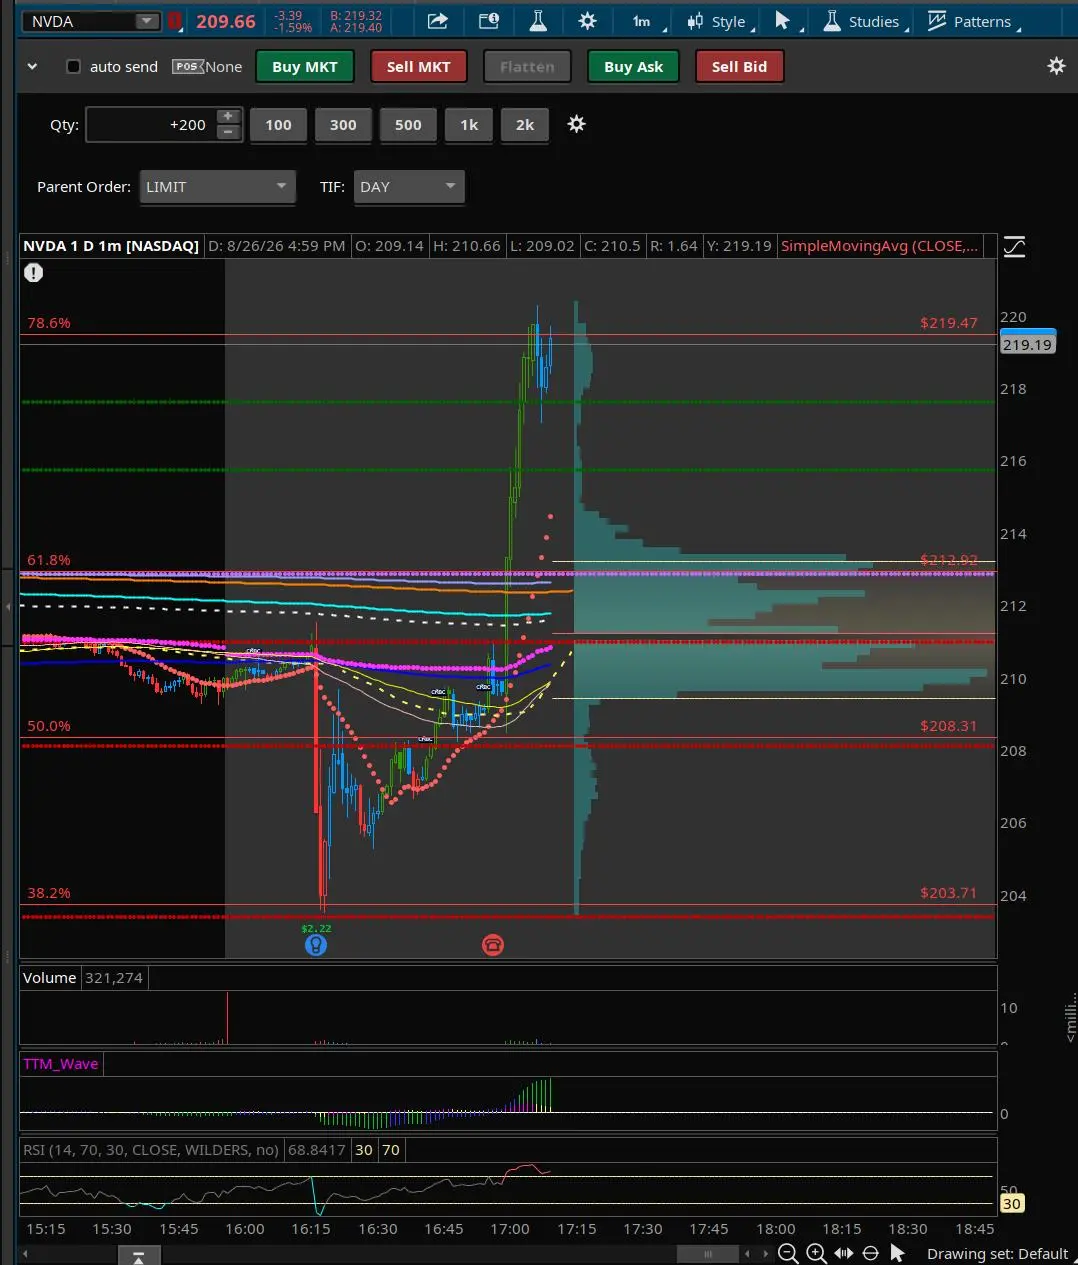Viewport: 1078px width, 1265px height.
Task: Click the 78.6% Fibonacci level label
Action: coord(49,323)
